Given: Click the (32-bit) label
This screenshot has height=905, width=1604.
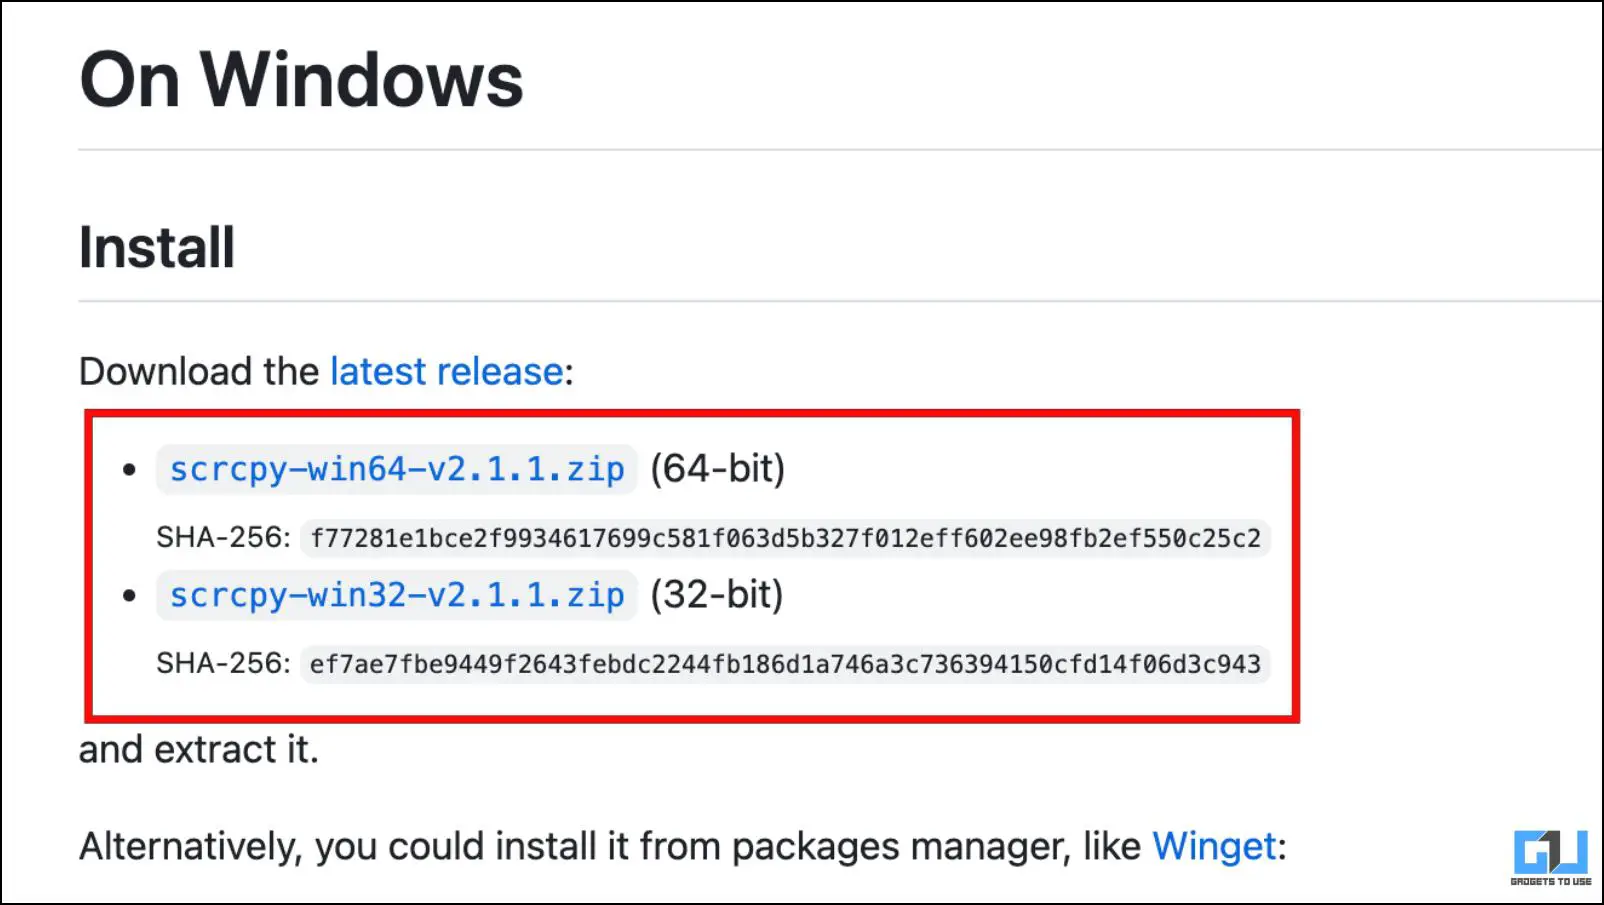Looking at the screenshot, I should [x=716, y=595].
